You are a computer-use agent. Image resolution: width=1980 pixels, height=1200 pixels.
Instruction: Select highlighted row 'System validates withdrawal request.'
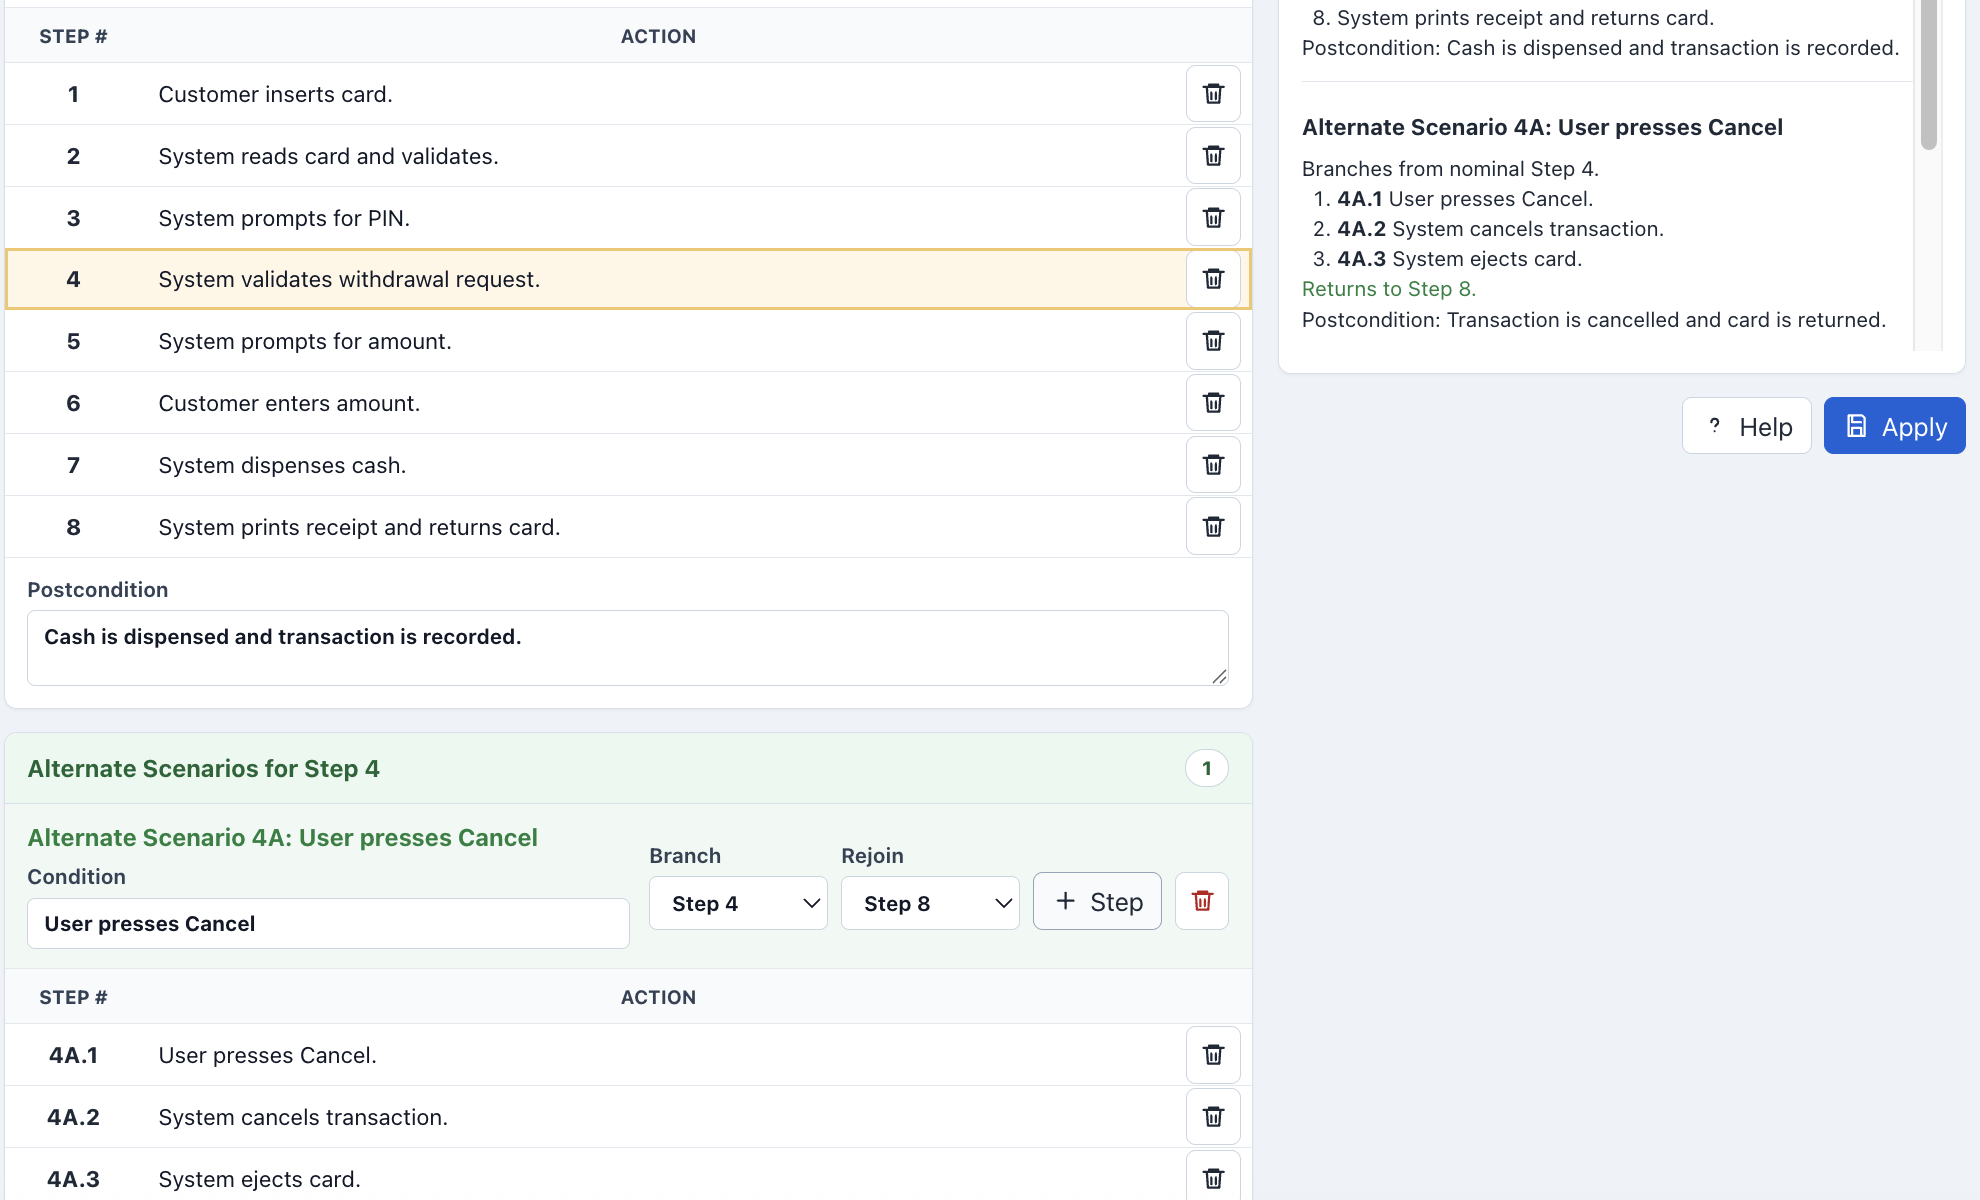point(628,279)
